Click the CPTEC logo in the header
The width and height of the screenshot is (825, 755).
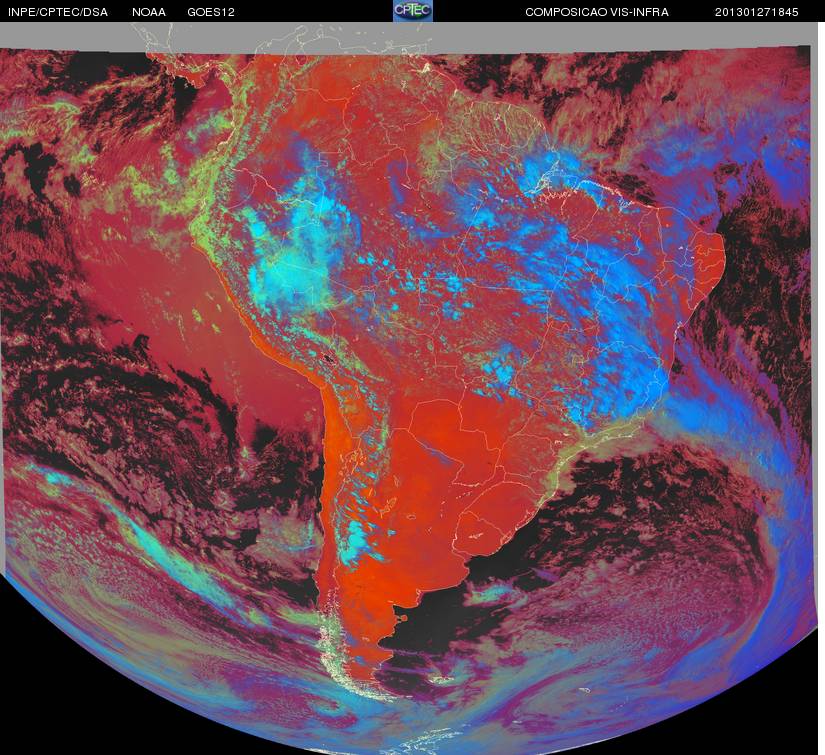click(x=413, y=11)
